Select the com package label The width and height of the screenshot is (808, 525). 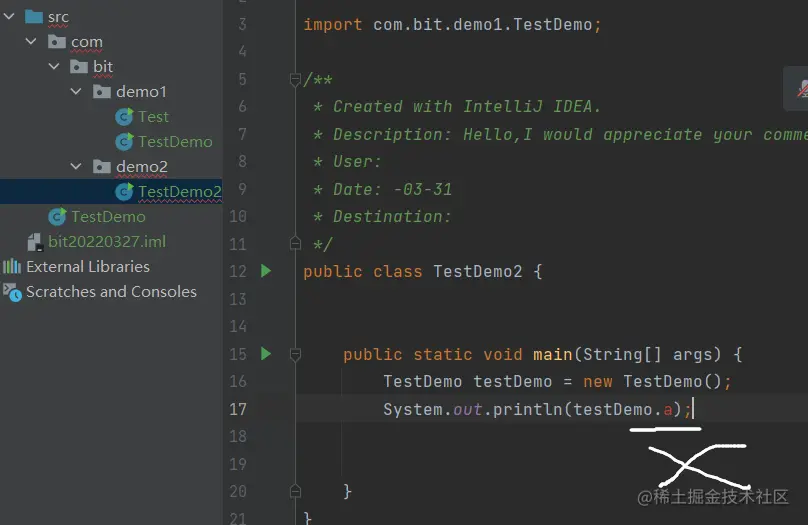coord(87,42)
